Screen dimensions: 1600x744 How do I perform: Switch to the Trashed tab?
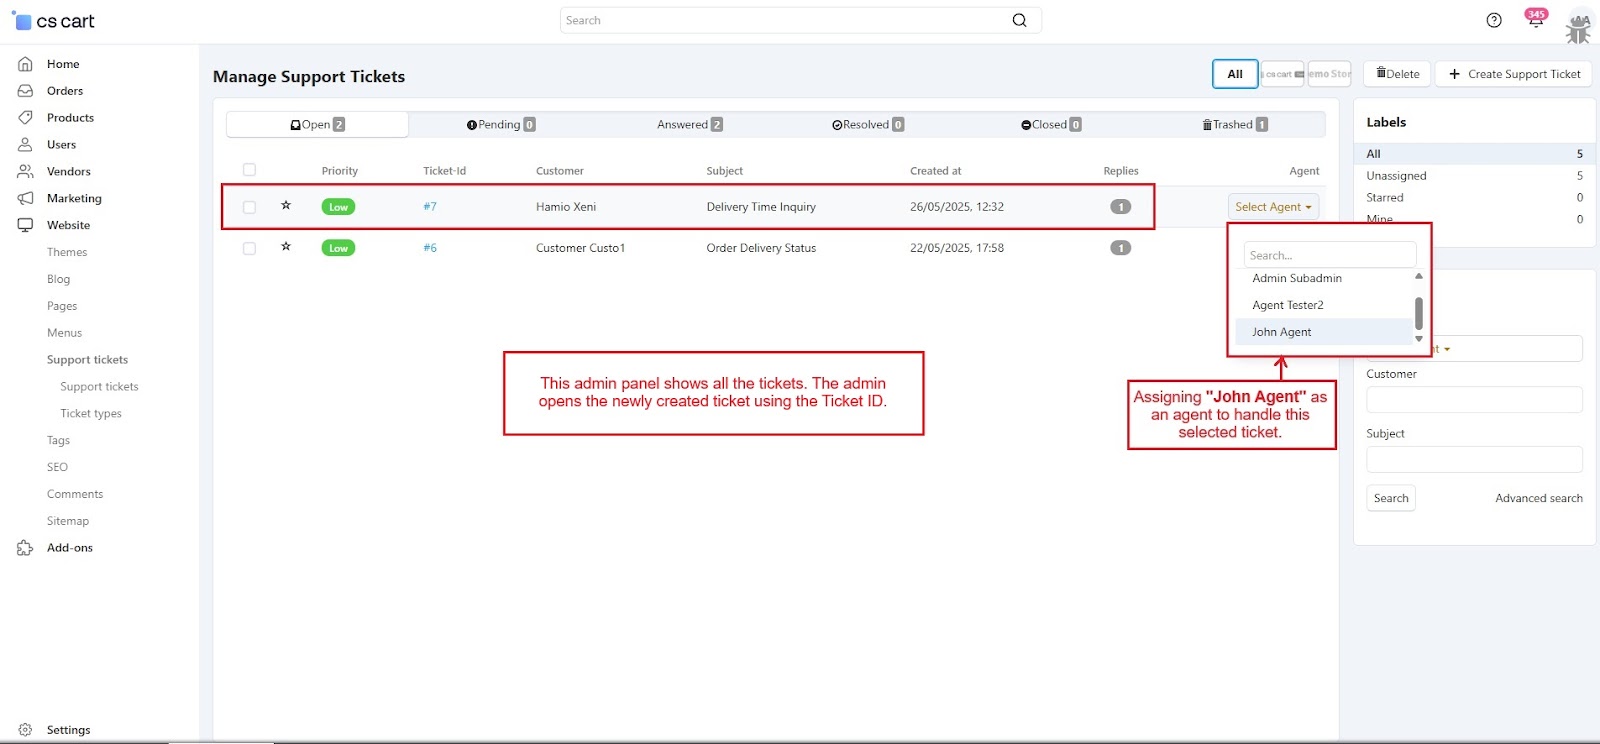[1234, 125]
